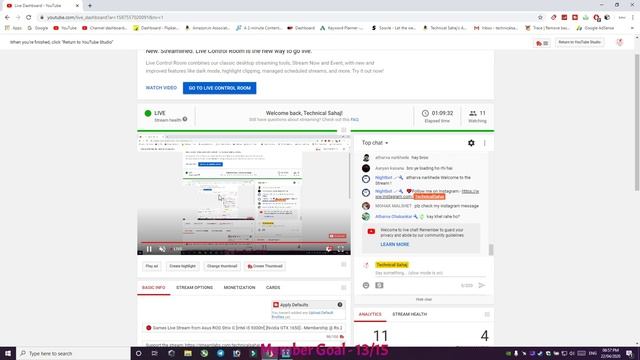Click Nightbot username in the Welcome message
Screen dimensions: 640x360
pyautogui.click(x=384, y=178)
